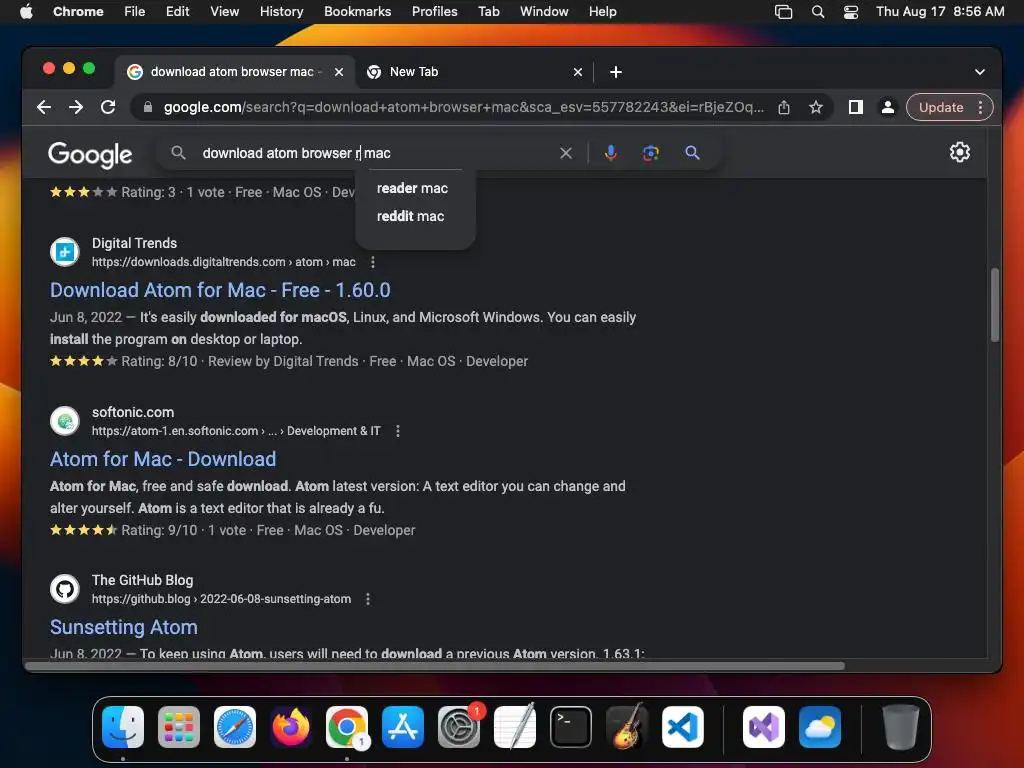Screen dimensions: 1024x768
Task: Open 'Download Atom for Mac - Free - 1.60.0' link
Action: 220,290
